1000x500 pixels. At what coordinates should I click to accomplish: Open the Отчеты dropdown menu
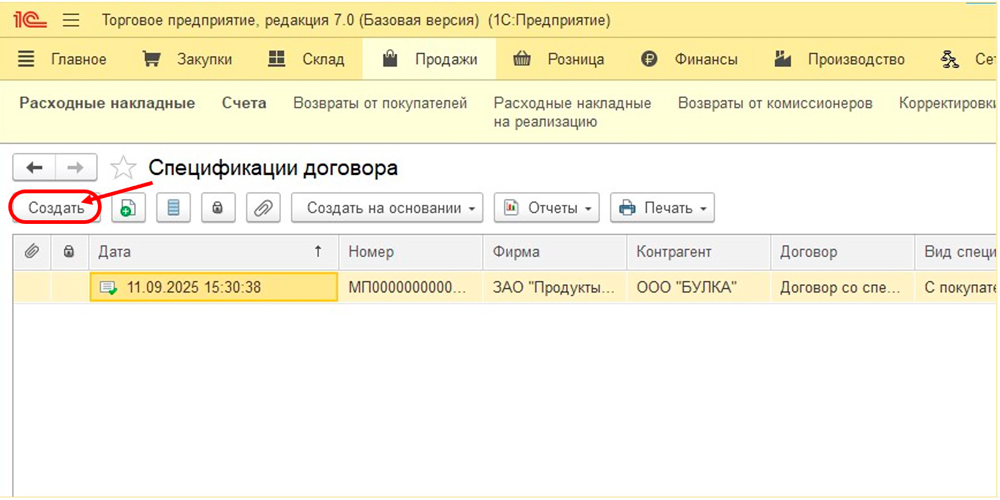coord(546,208)
